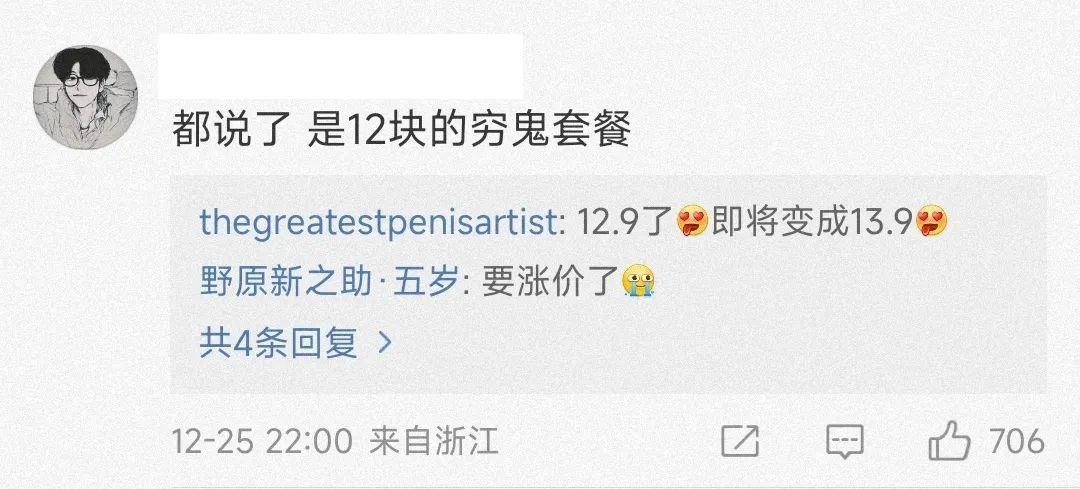Viewport: 1080px width, 489px height.
Task: Tap heart-eyes emoji following 13.9
Action: pos(932,222)
